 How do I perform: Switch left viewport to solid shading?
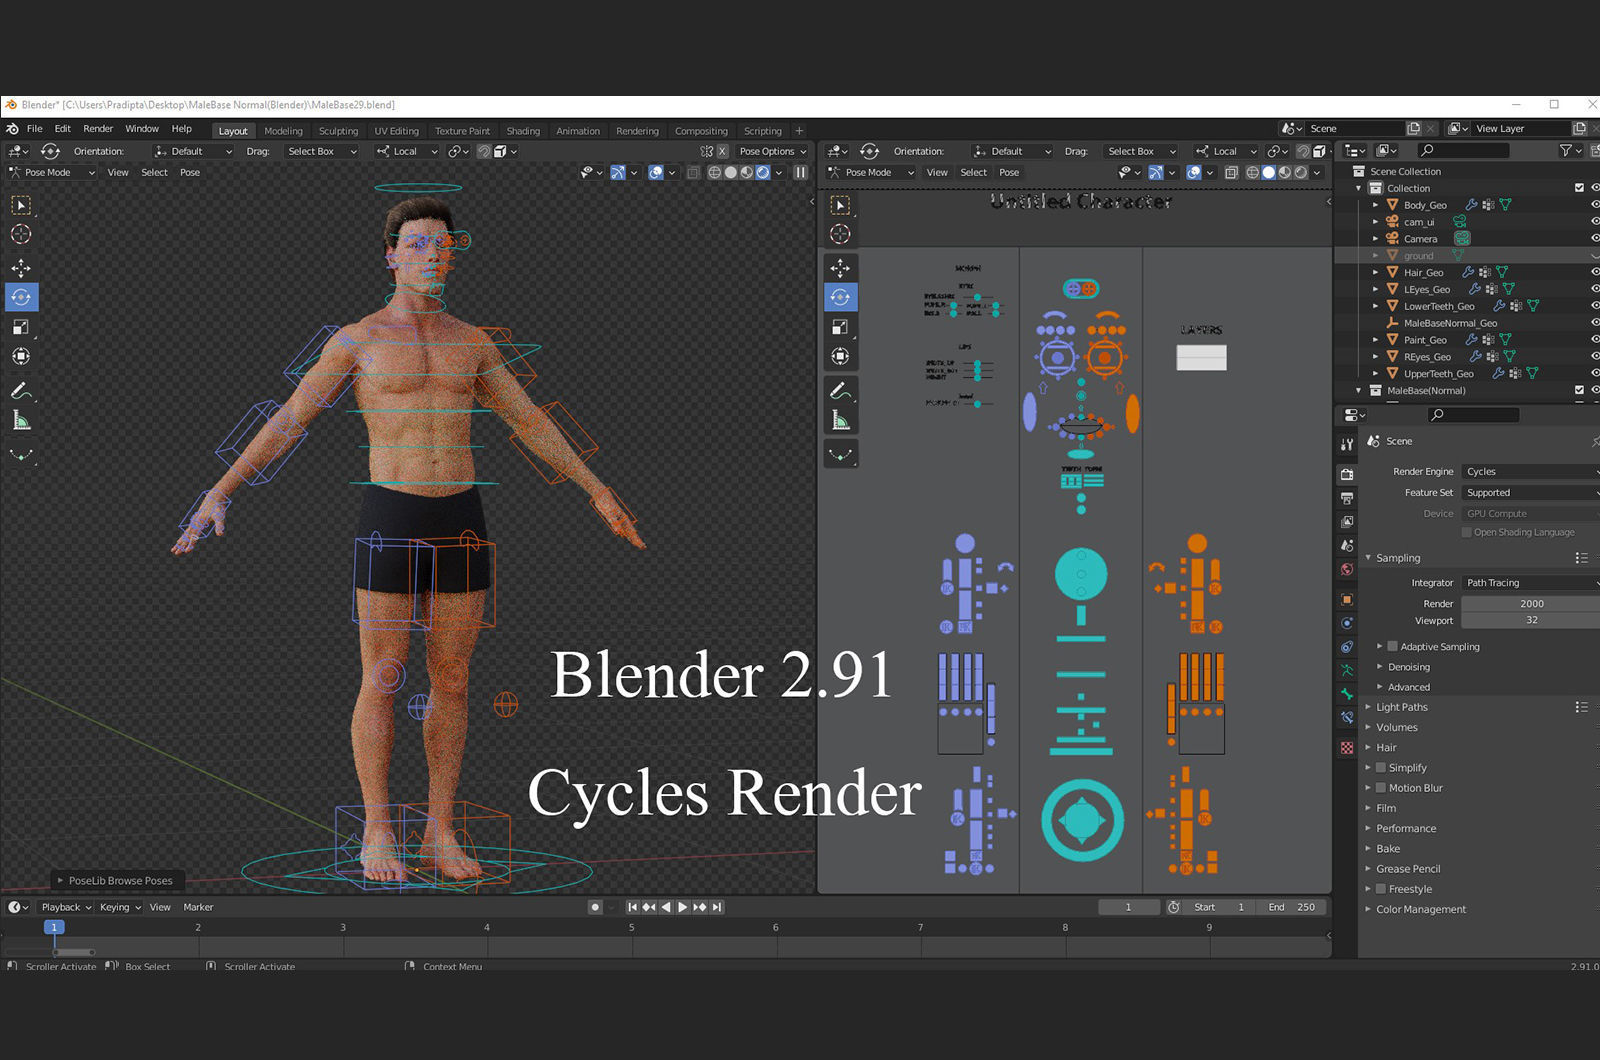730,172
